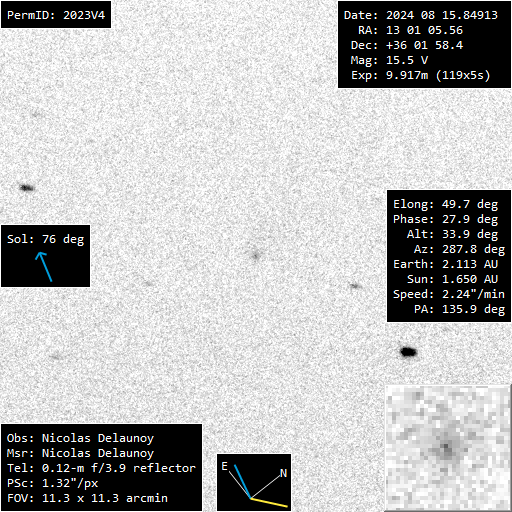The width and height of the screenshot is (512, 512).
Task: Click the PermID 2023V4 label
Action: click(56, 15)
